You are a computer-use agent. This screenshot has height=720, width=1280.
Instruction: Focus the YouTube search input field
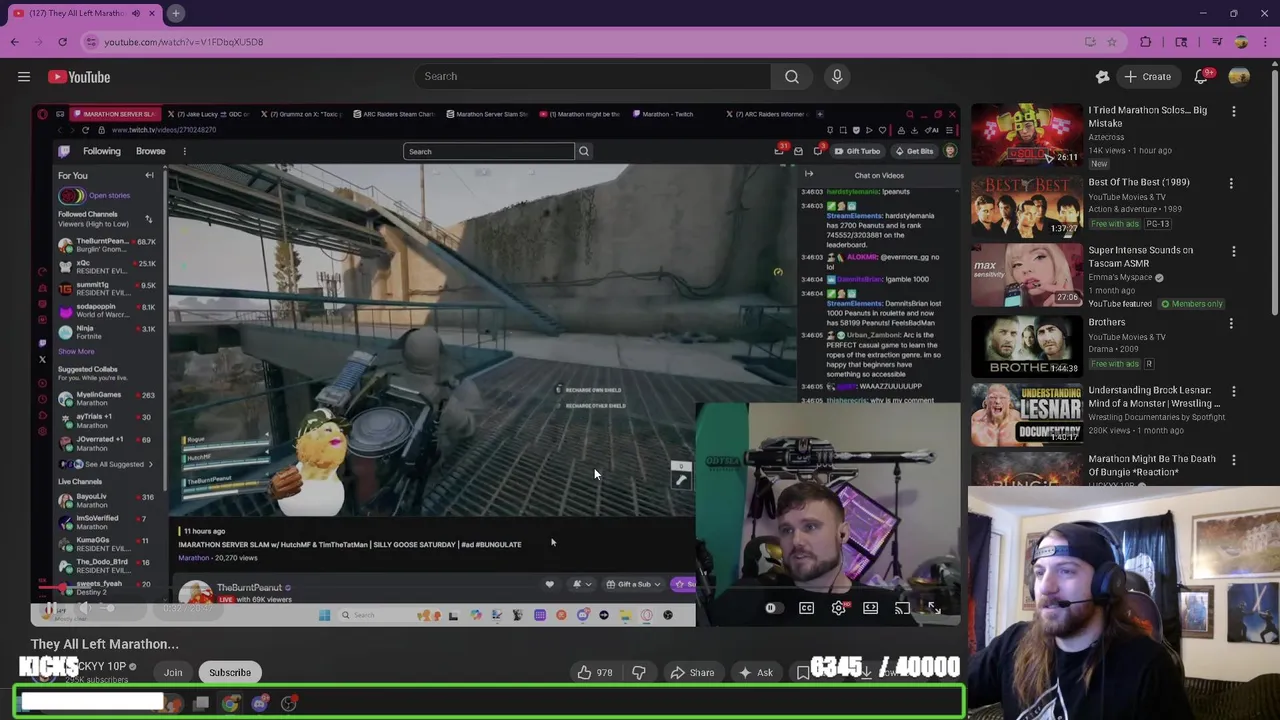[592, 76]
